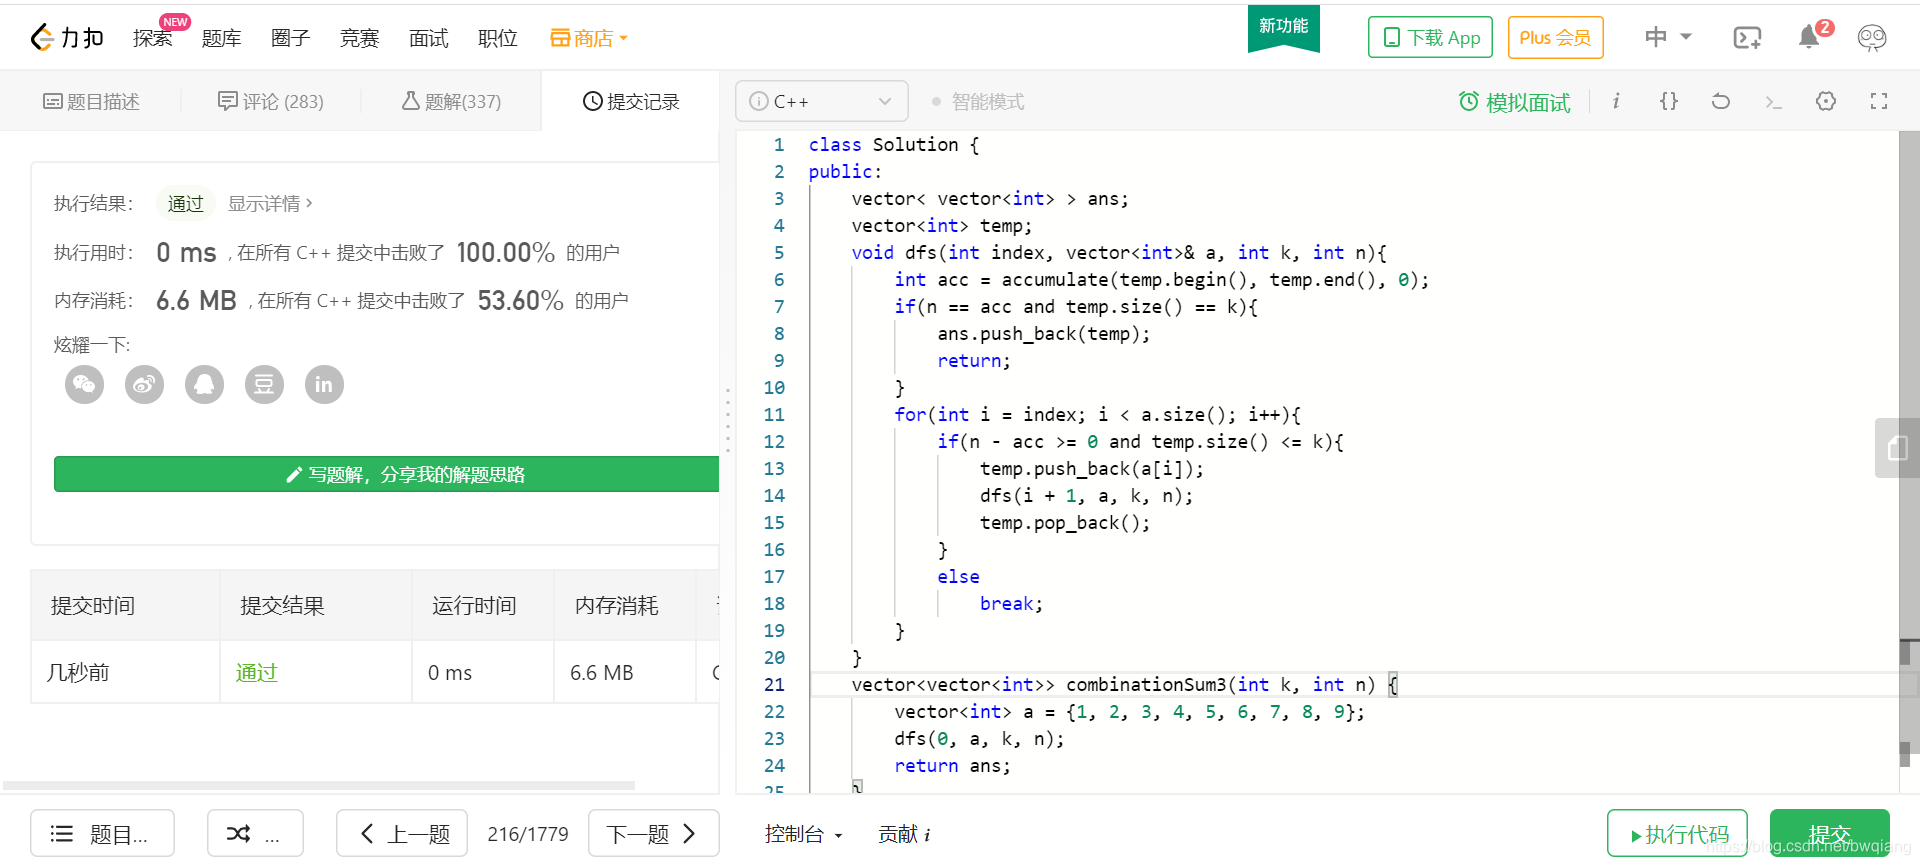Open 竞赛 in navigation bar

(x=359, y=38)
